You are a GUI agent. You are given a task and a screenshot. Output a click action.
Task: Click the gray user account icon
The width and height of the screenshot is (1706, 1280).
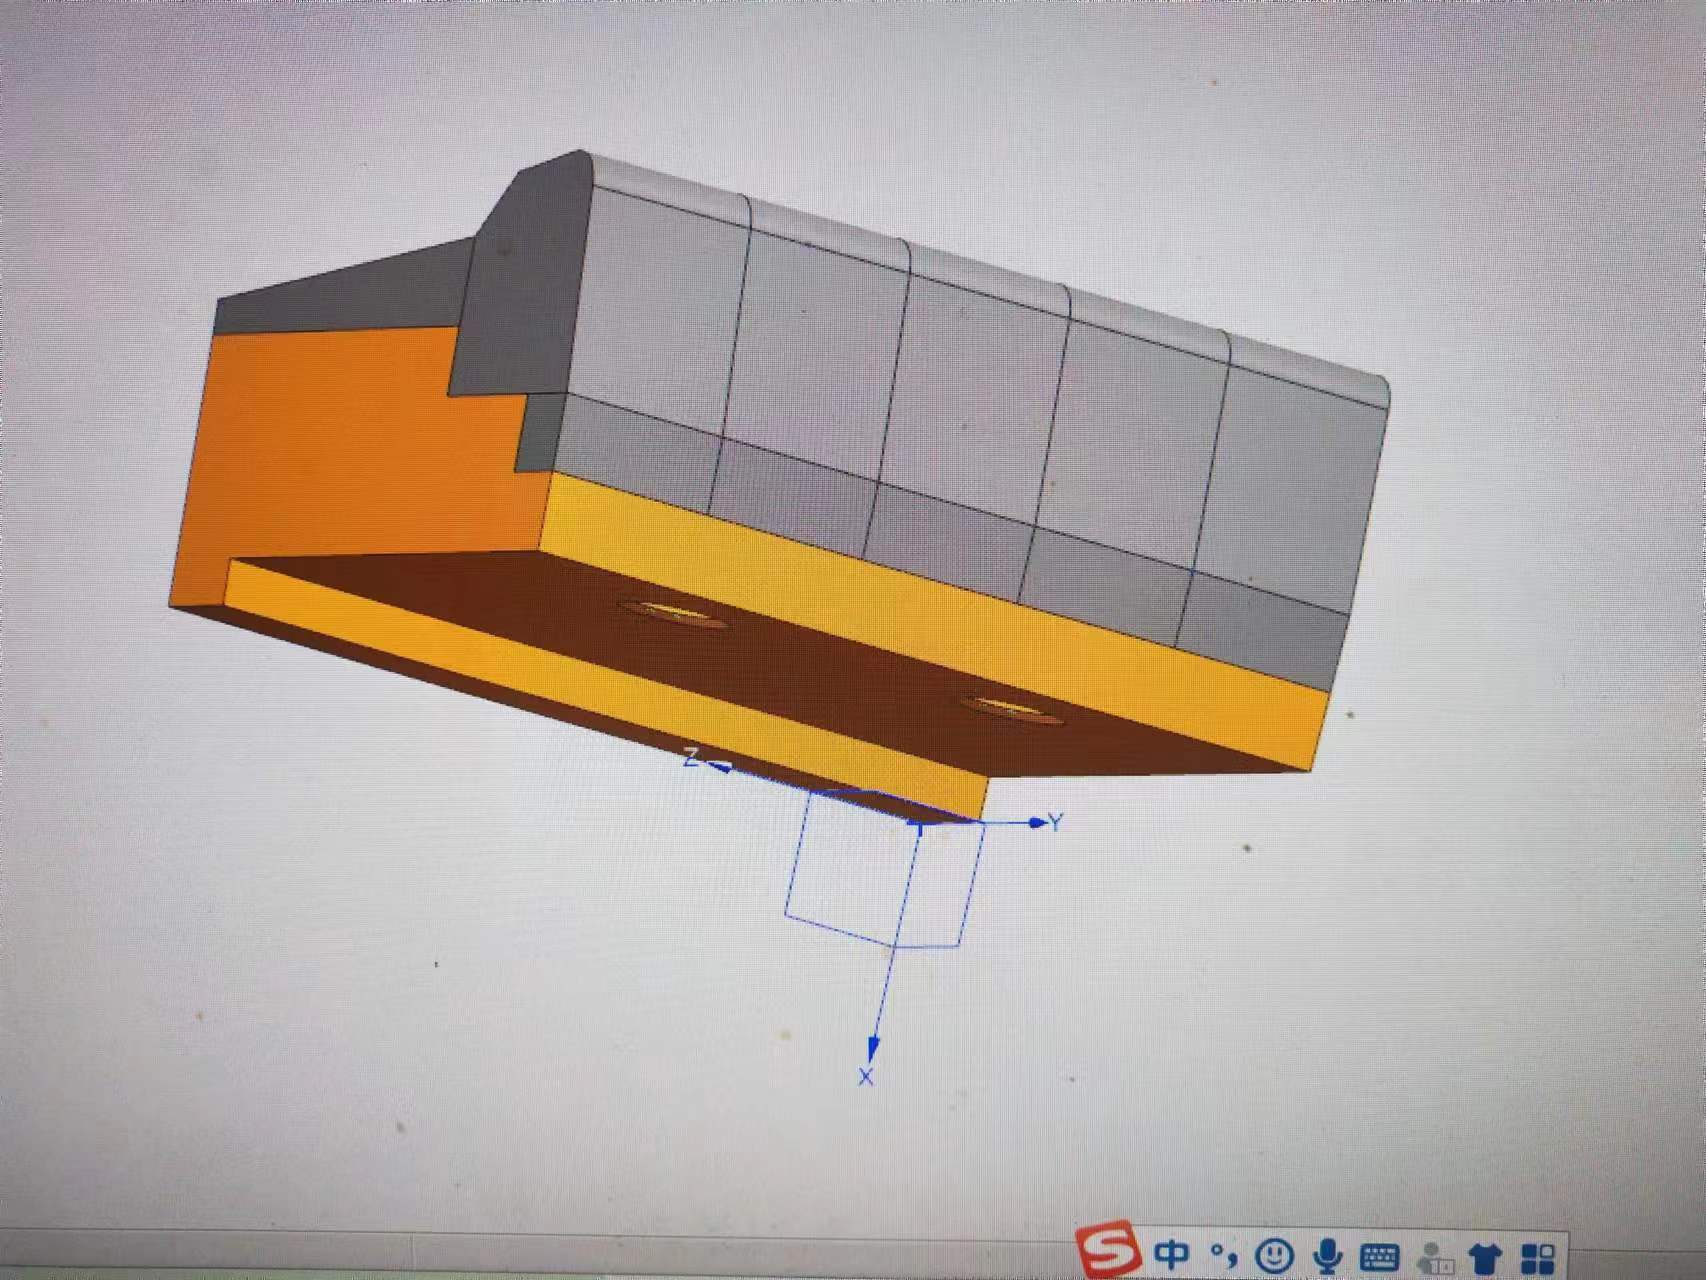(x=1435, y=1258)
